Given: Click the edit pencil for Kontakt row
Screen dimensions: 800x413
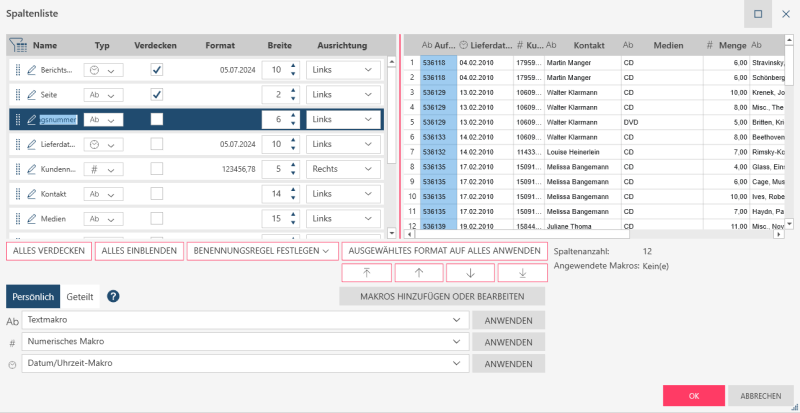Looking at the screenshot, I should coord(31,193).
